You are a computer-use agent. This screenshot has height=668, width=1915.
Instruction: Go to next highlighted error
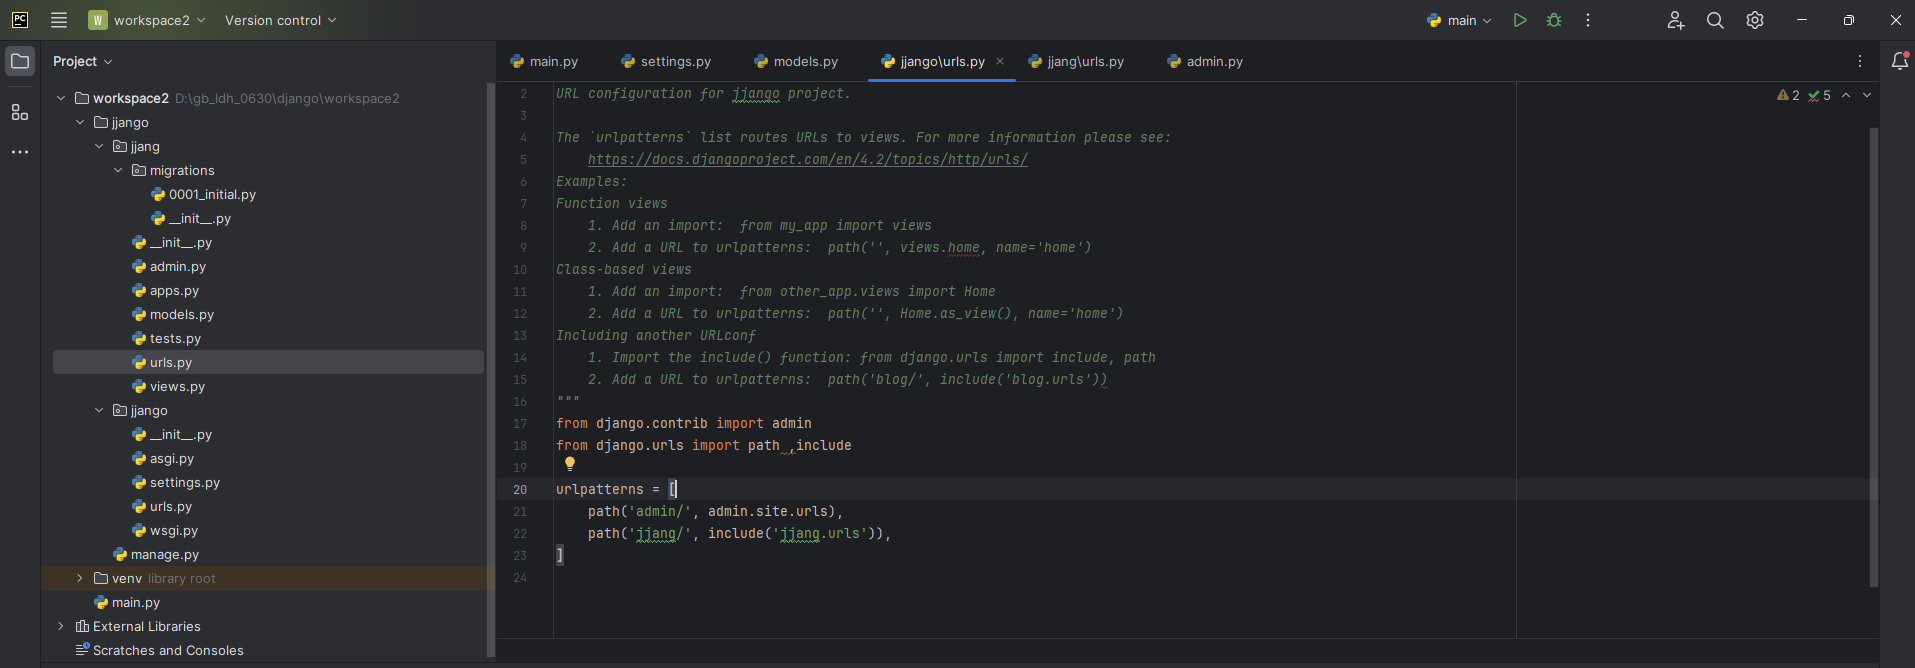coord(1867,95)
